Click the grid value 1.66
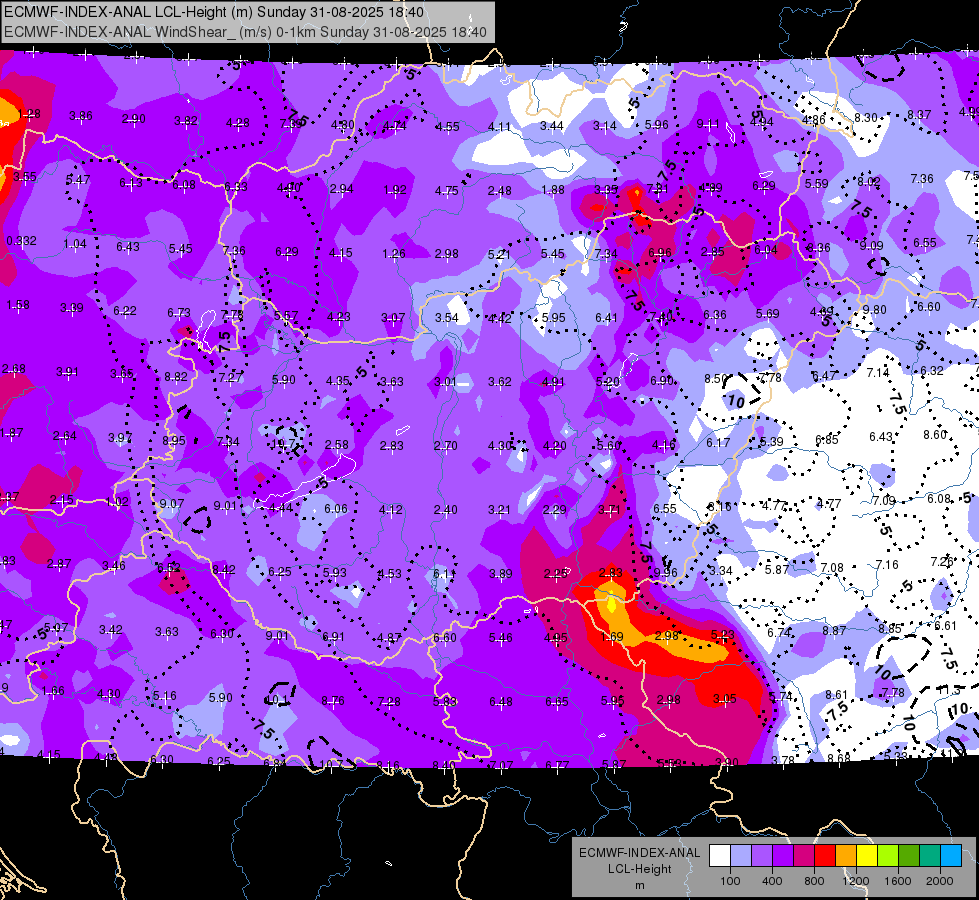The image size is (979, 900). pyautogui.click(x=53, y=691)
